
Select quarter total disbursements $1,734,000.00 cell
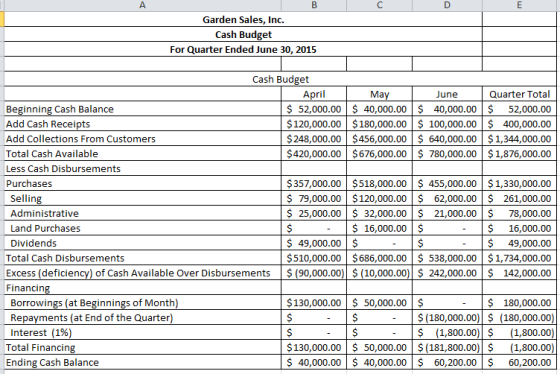(x=519, y=258)
